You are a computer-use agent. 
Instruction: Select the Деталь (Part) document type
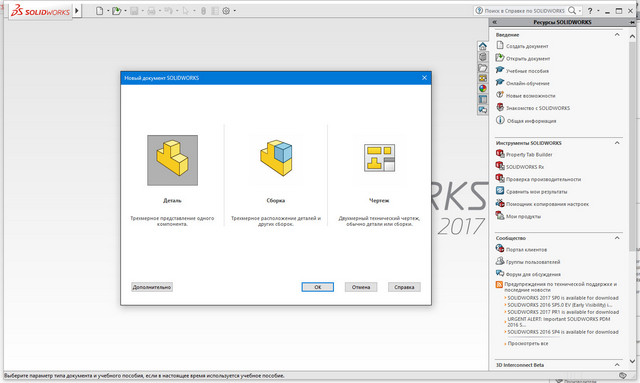(172, 160)
